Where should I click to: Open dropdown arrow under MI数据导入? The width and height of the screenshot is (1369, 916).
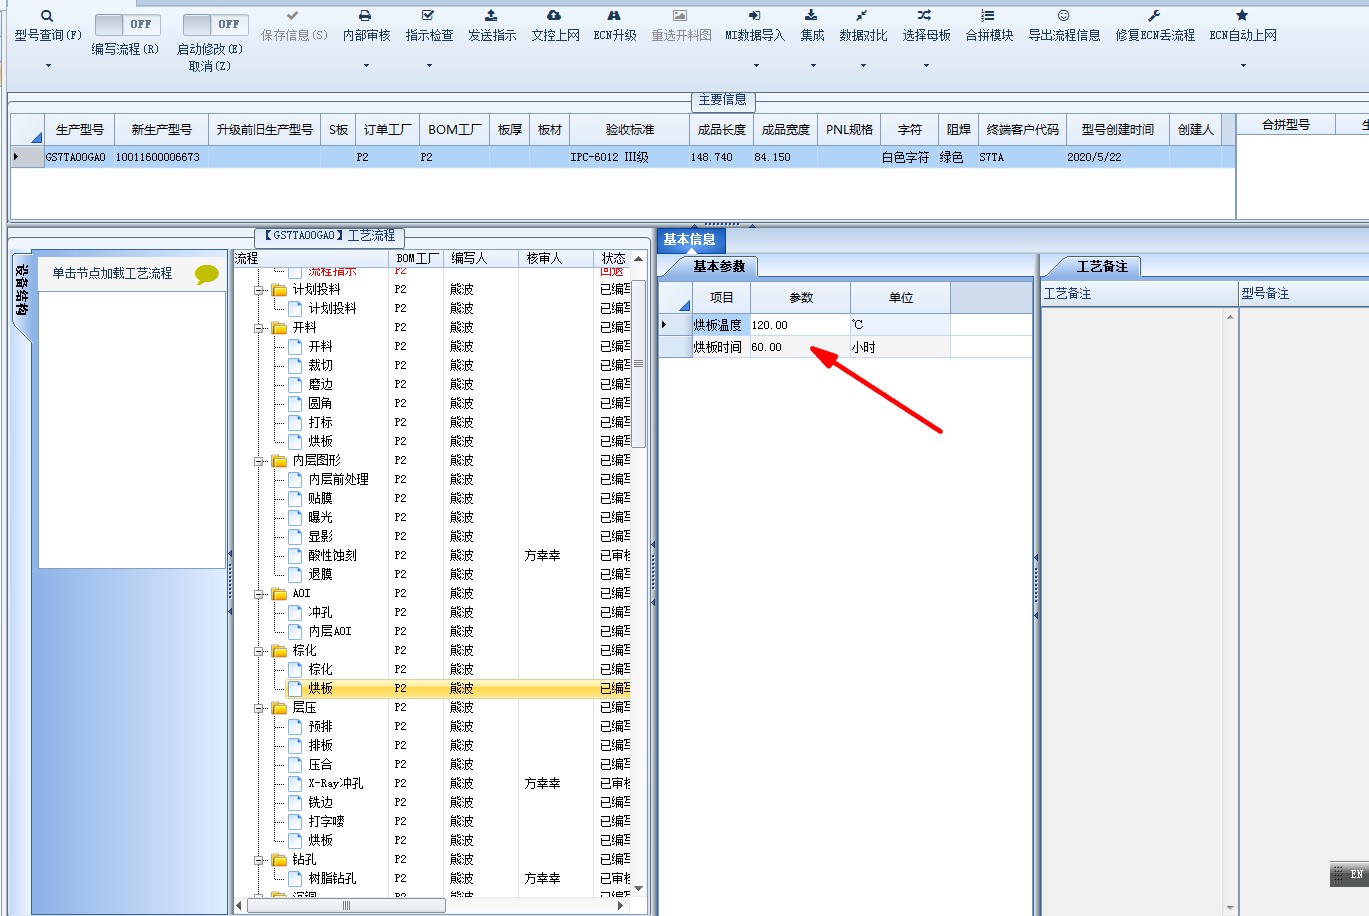tap(755, 66)
